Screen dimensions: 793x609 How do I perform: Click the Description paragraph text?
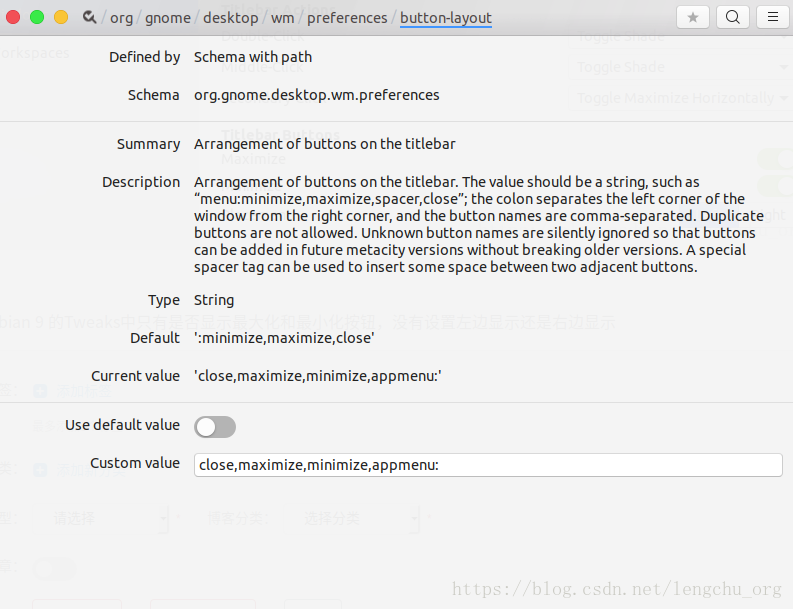tap(478, 225)
